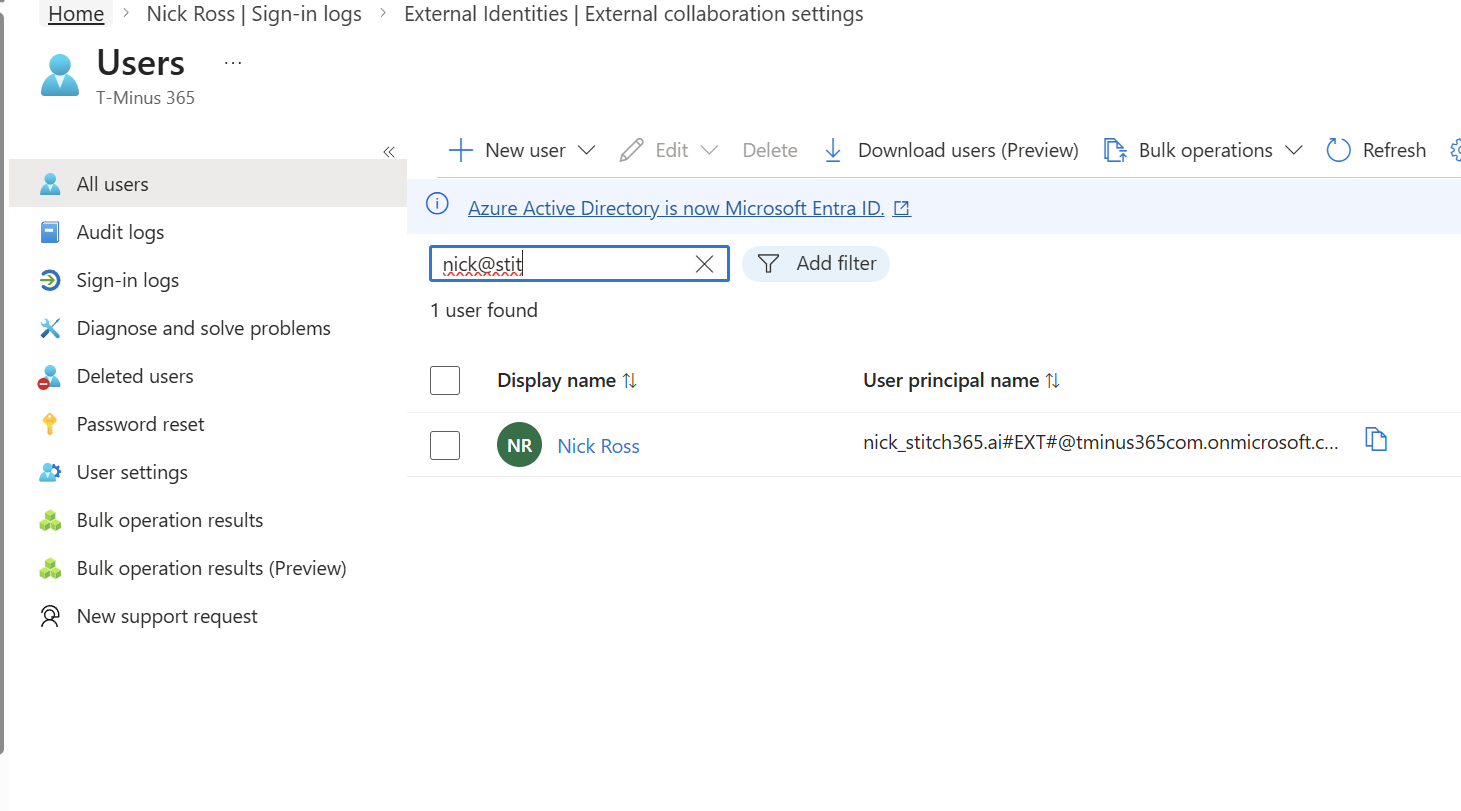Open the Bulk operations dropdown
1461x811 pixels.
[x=1293, y=150]
